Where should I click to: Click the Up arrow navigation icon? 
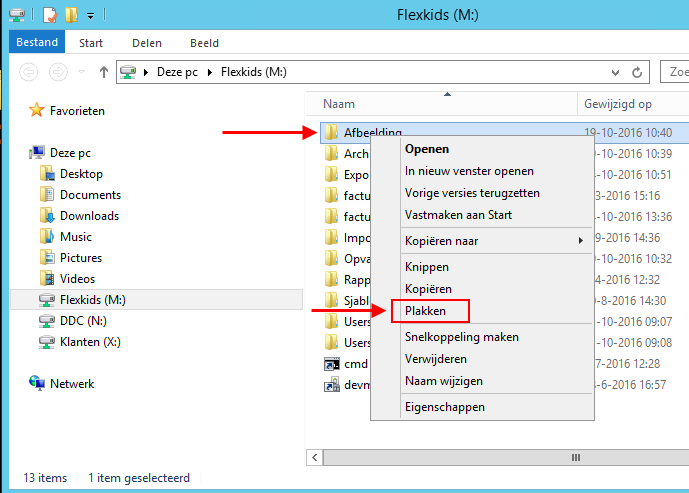(104, 72)
